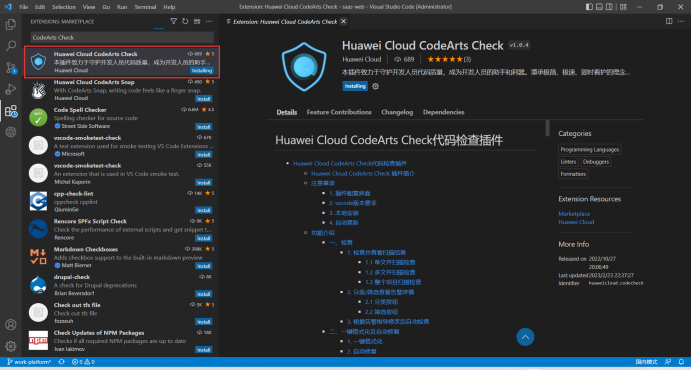Viewport: 692px width, 371px height.
Task: Show errors and warnings count panel
Action: (83, 362)
